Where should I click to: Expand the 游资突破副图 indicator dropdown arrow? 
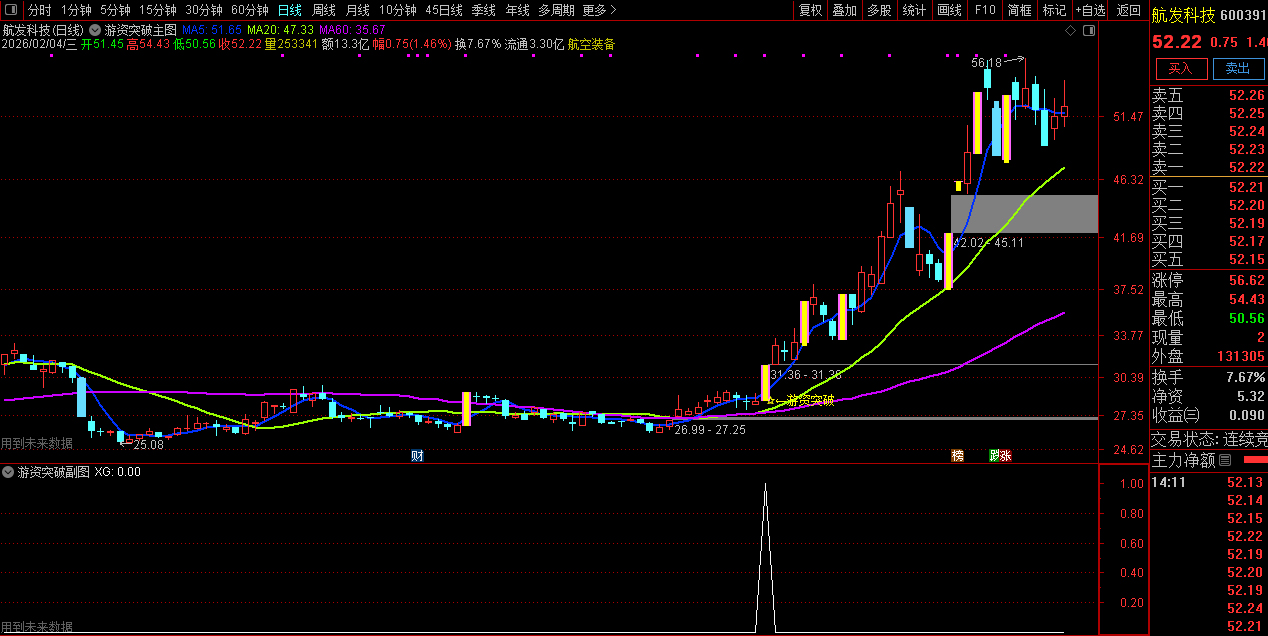coord(9,471)
